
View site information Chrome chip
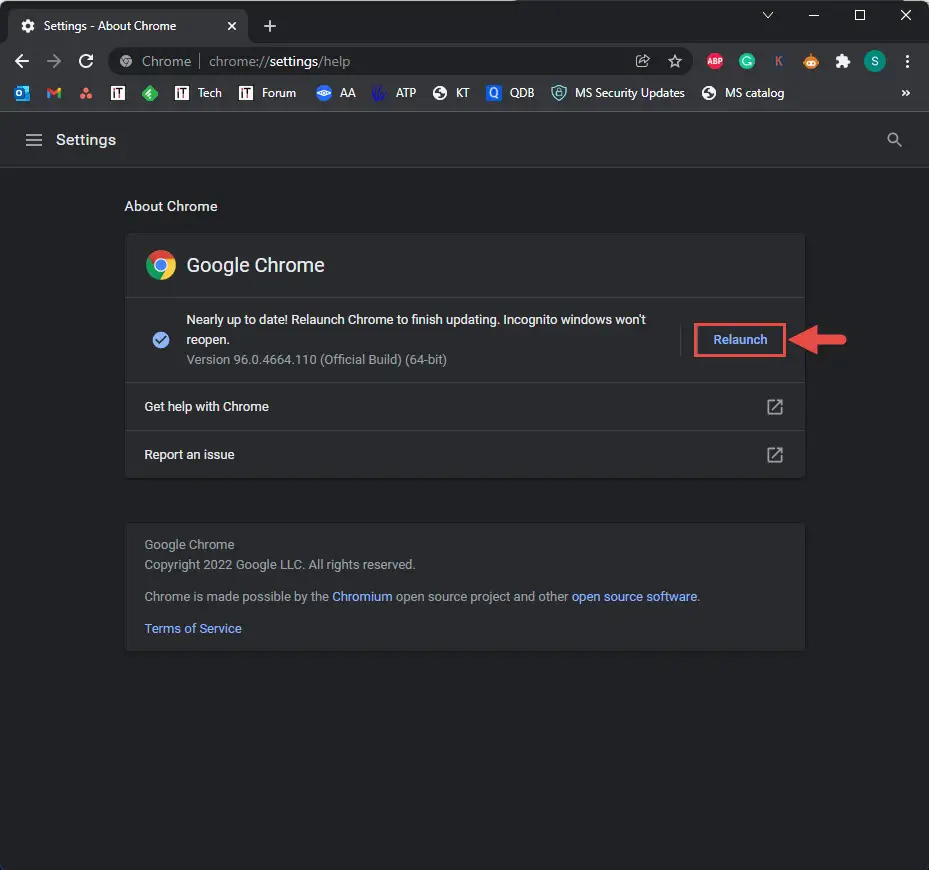click(155, 61)
